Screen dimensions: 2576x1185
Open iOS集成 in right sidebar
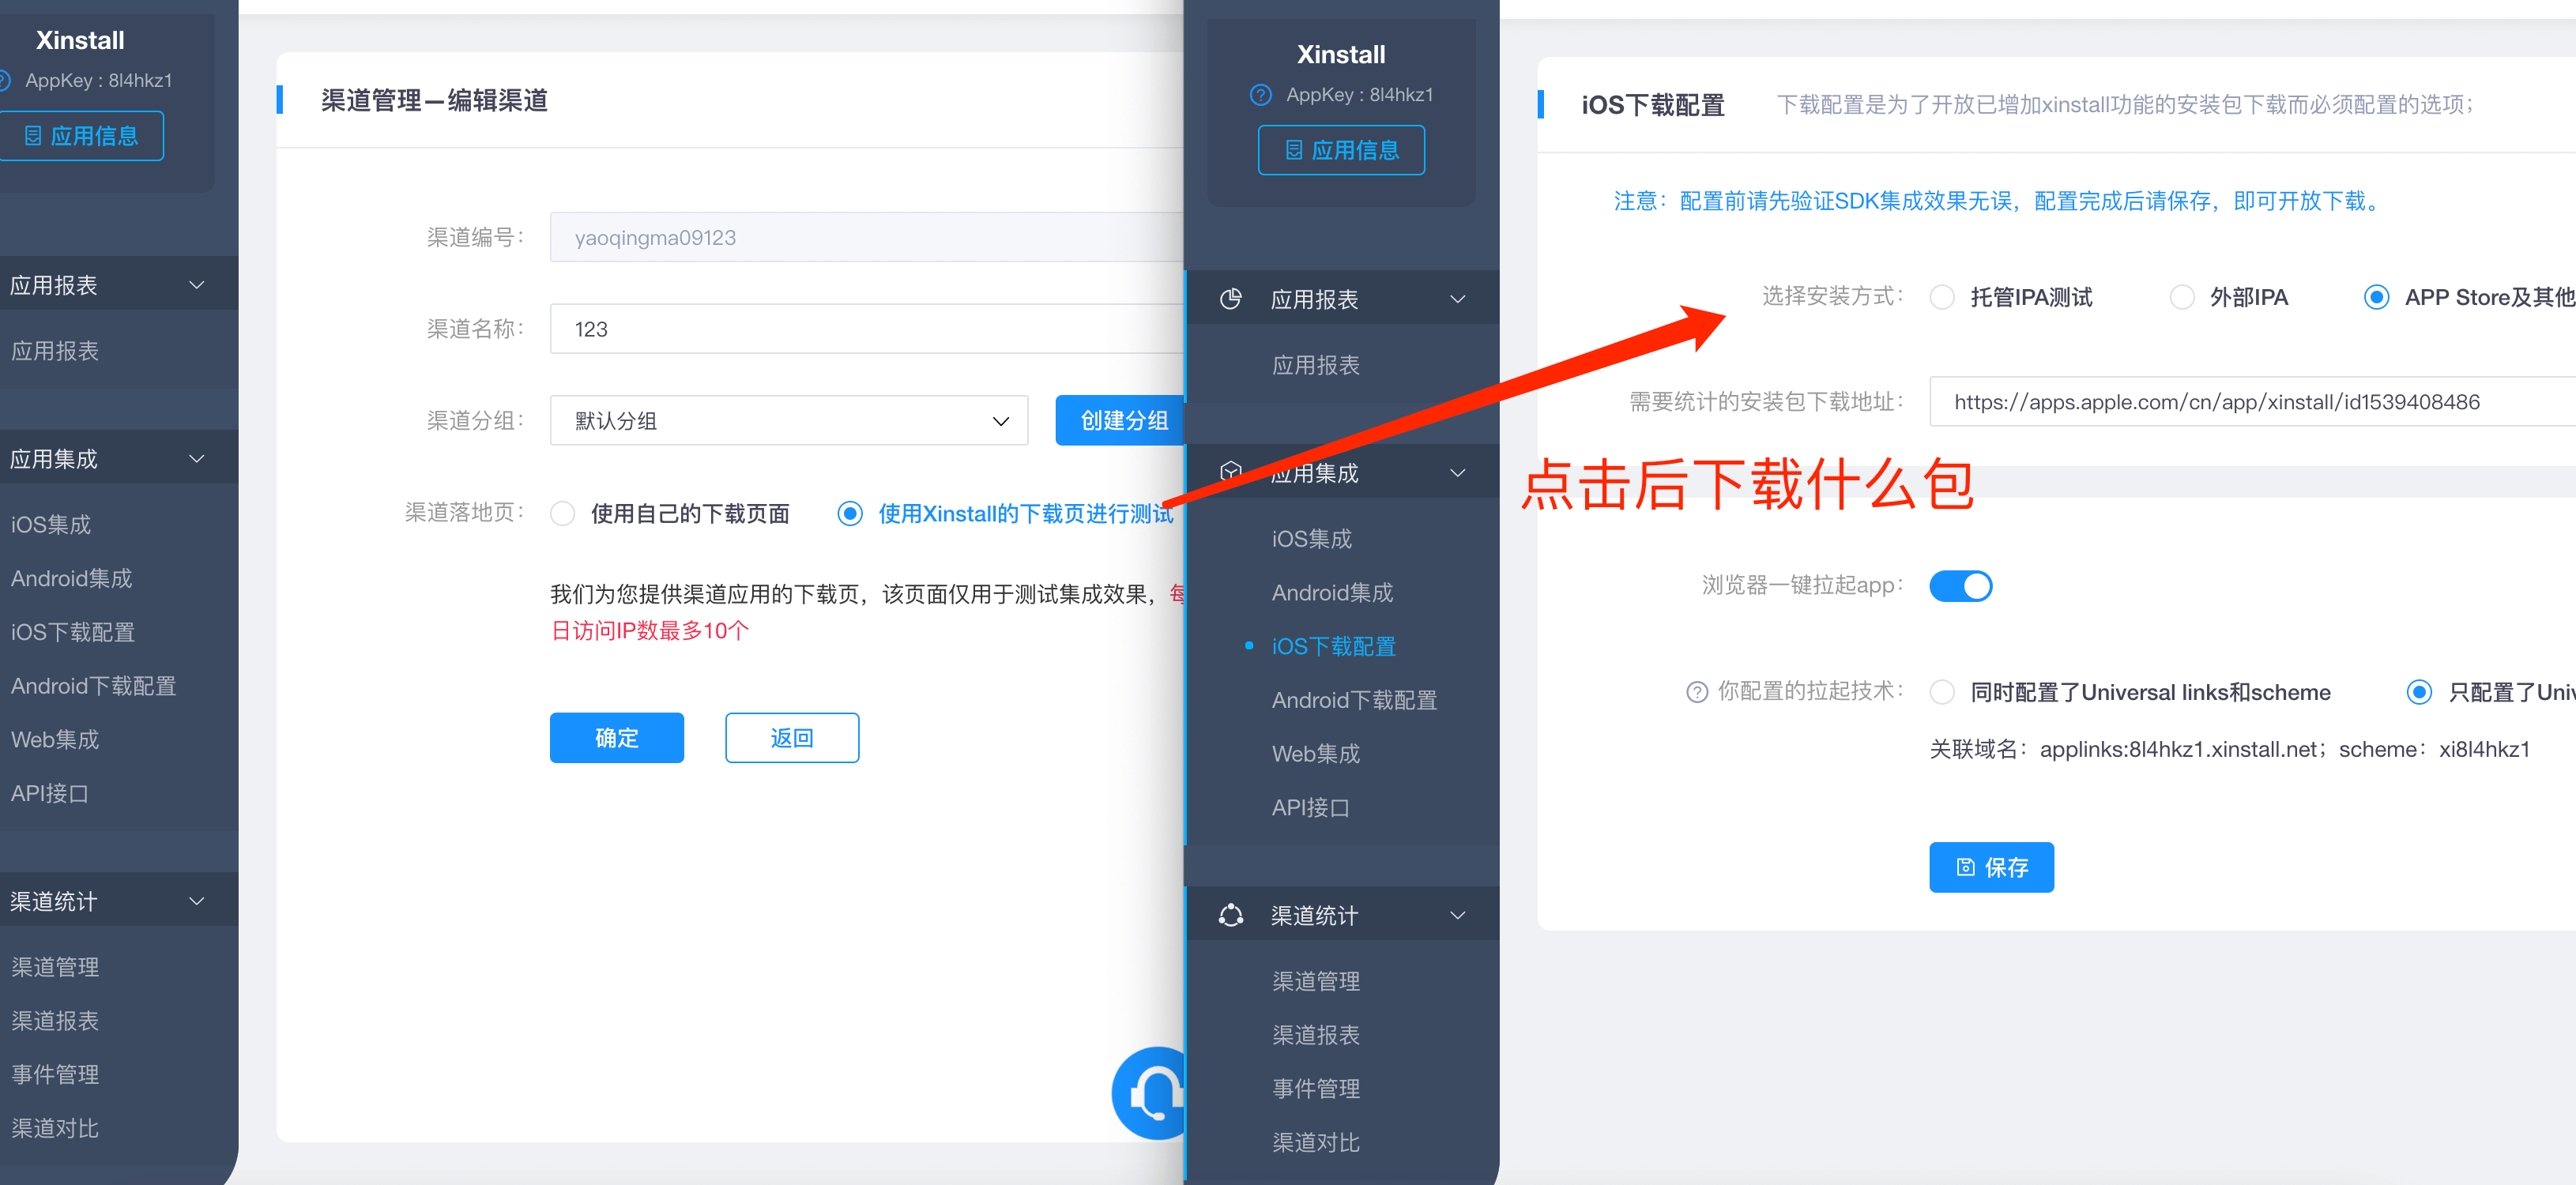click(1312, 539)
